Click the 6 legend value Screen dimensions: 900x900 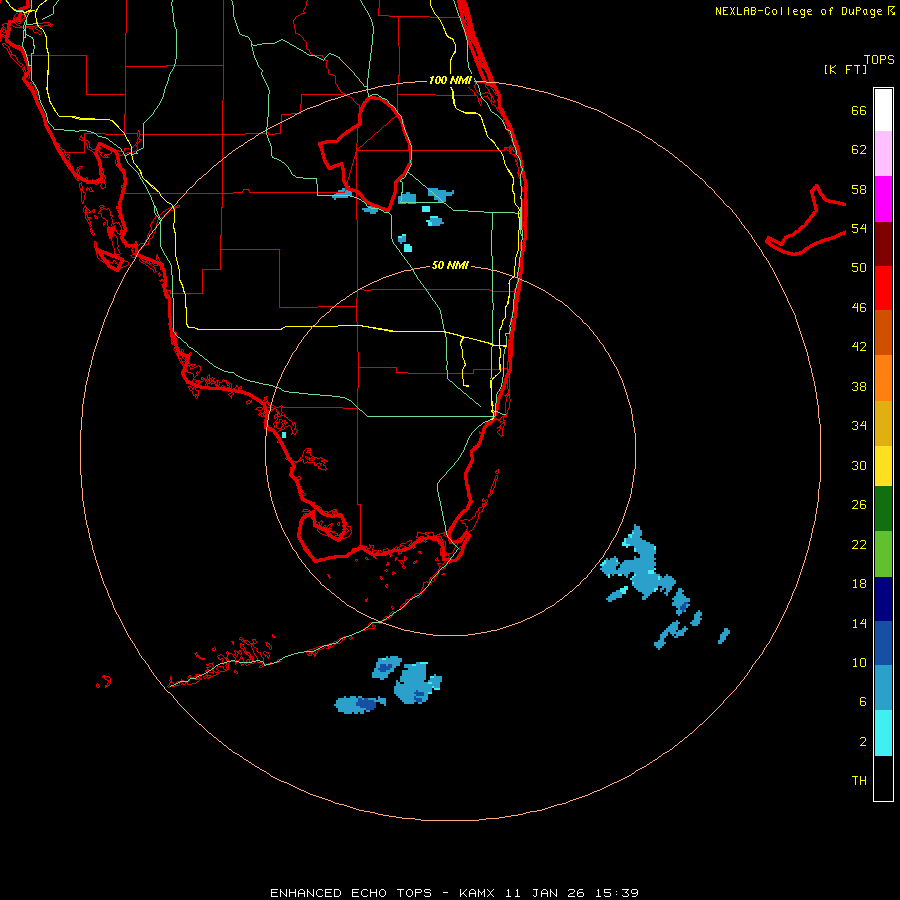tap(863, 702)
